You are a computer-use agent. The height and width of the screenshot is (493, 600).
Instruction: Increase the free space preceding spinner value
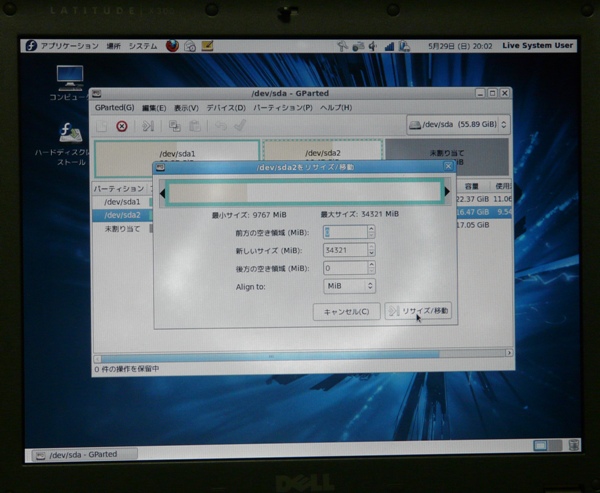(x=371, y=227)
